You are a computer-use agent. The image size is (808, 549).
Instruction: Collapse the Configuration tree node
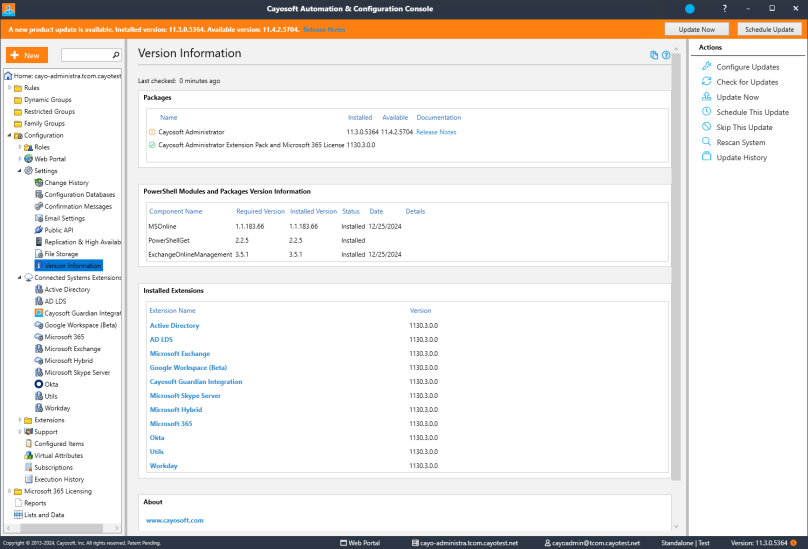(x=9, y=135)
